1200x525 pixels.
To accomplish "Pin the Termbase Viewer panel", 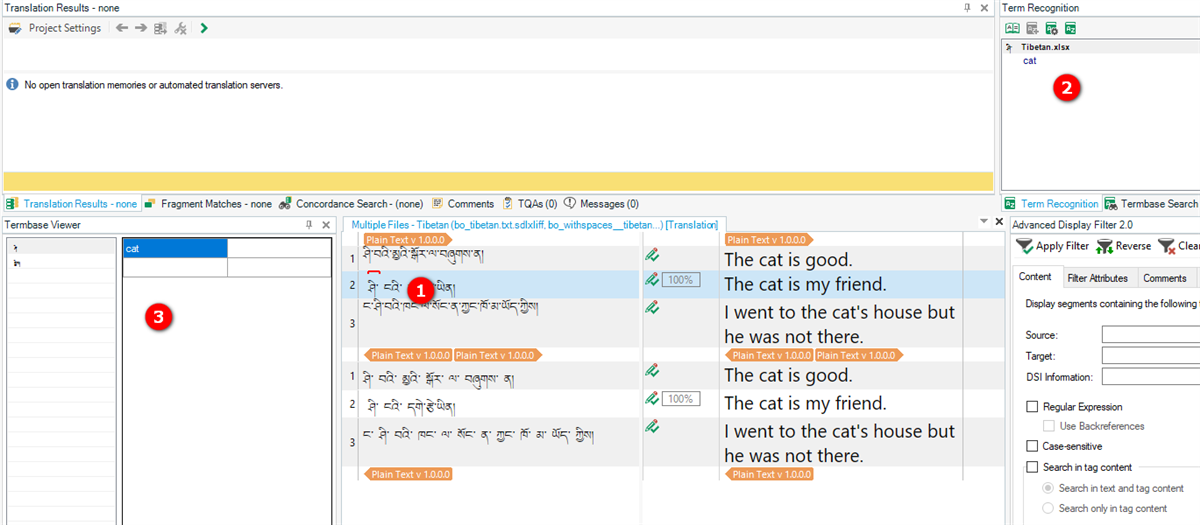I will point(309,225).
